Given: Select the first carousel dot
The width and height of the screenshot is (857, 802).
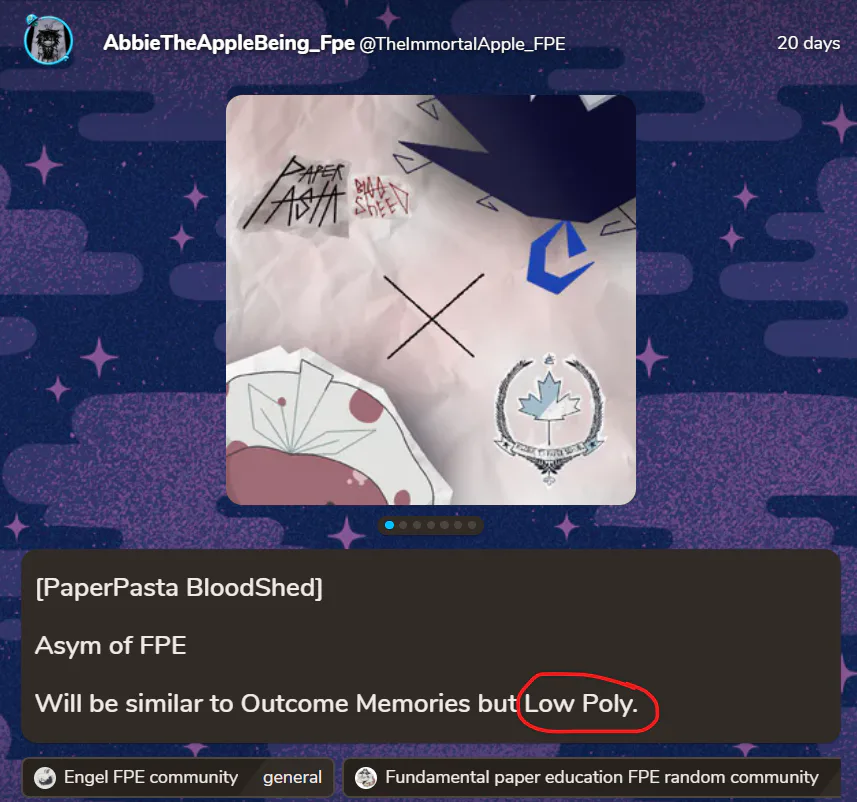Looking at the screenshot, I should (x=389, y=525).
